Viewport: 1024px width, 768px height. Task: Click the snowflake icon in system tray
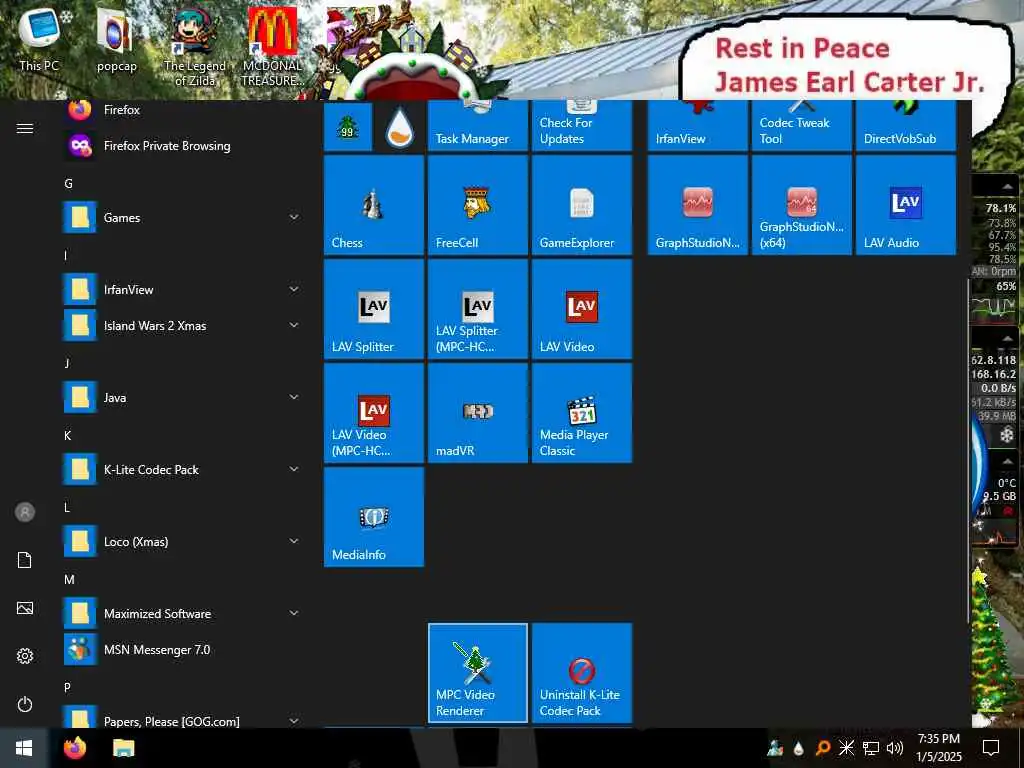coord(846,748)
